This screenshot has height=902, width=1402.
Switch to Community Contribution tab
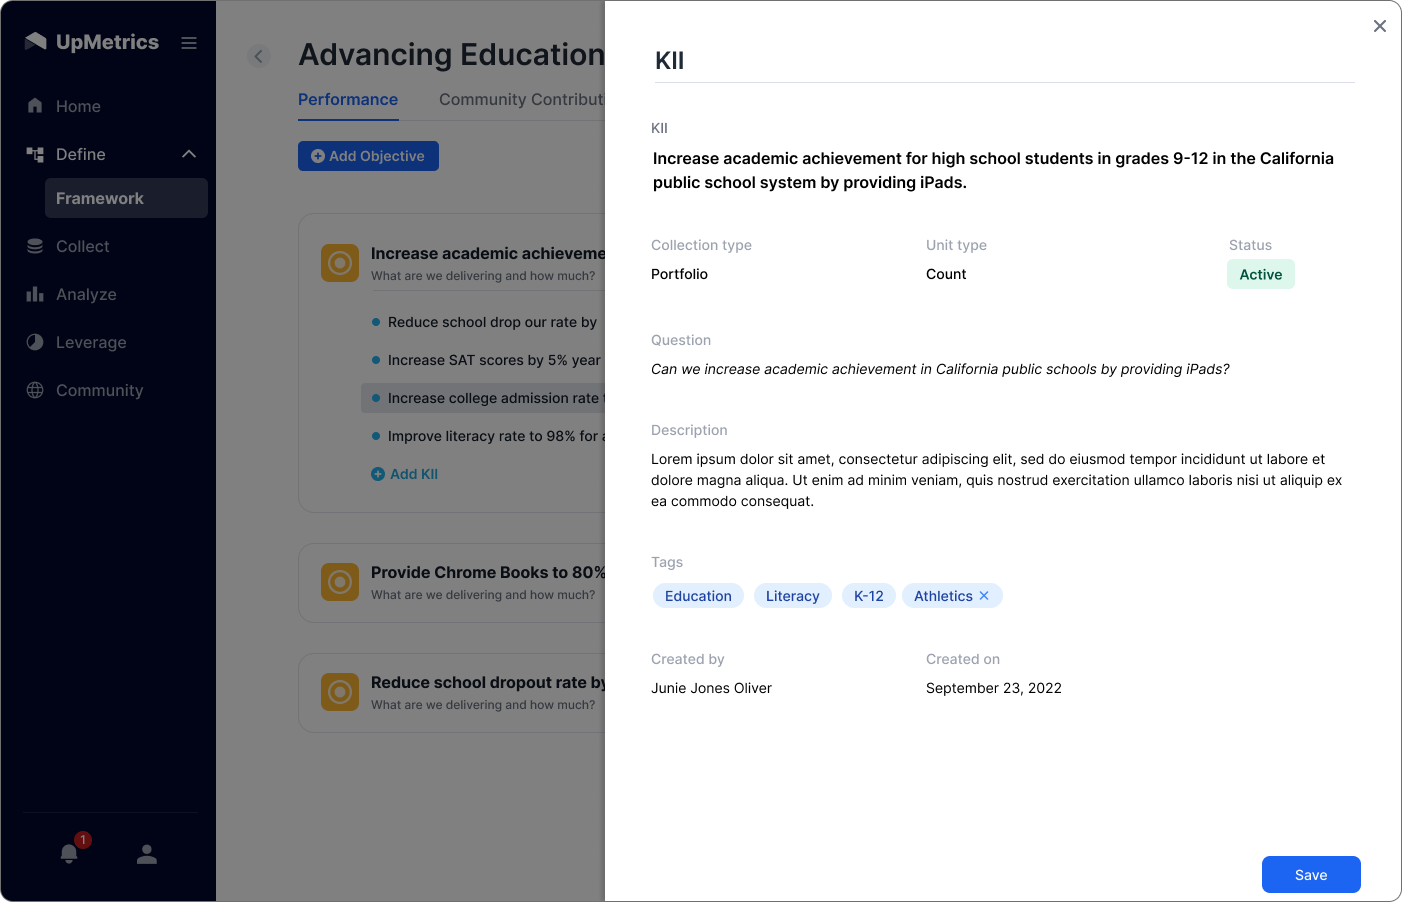[x=521, y=100]
